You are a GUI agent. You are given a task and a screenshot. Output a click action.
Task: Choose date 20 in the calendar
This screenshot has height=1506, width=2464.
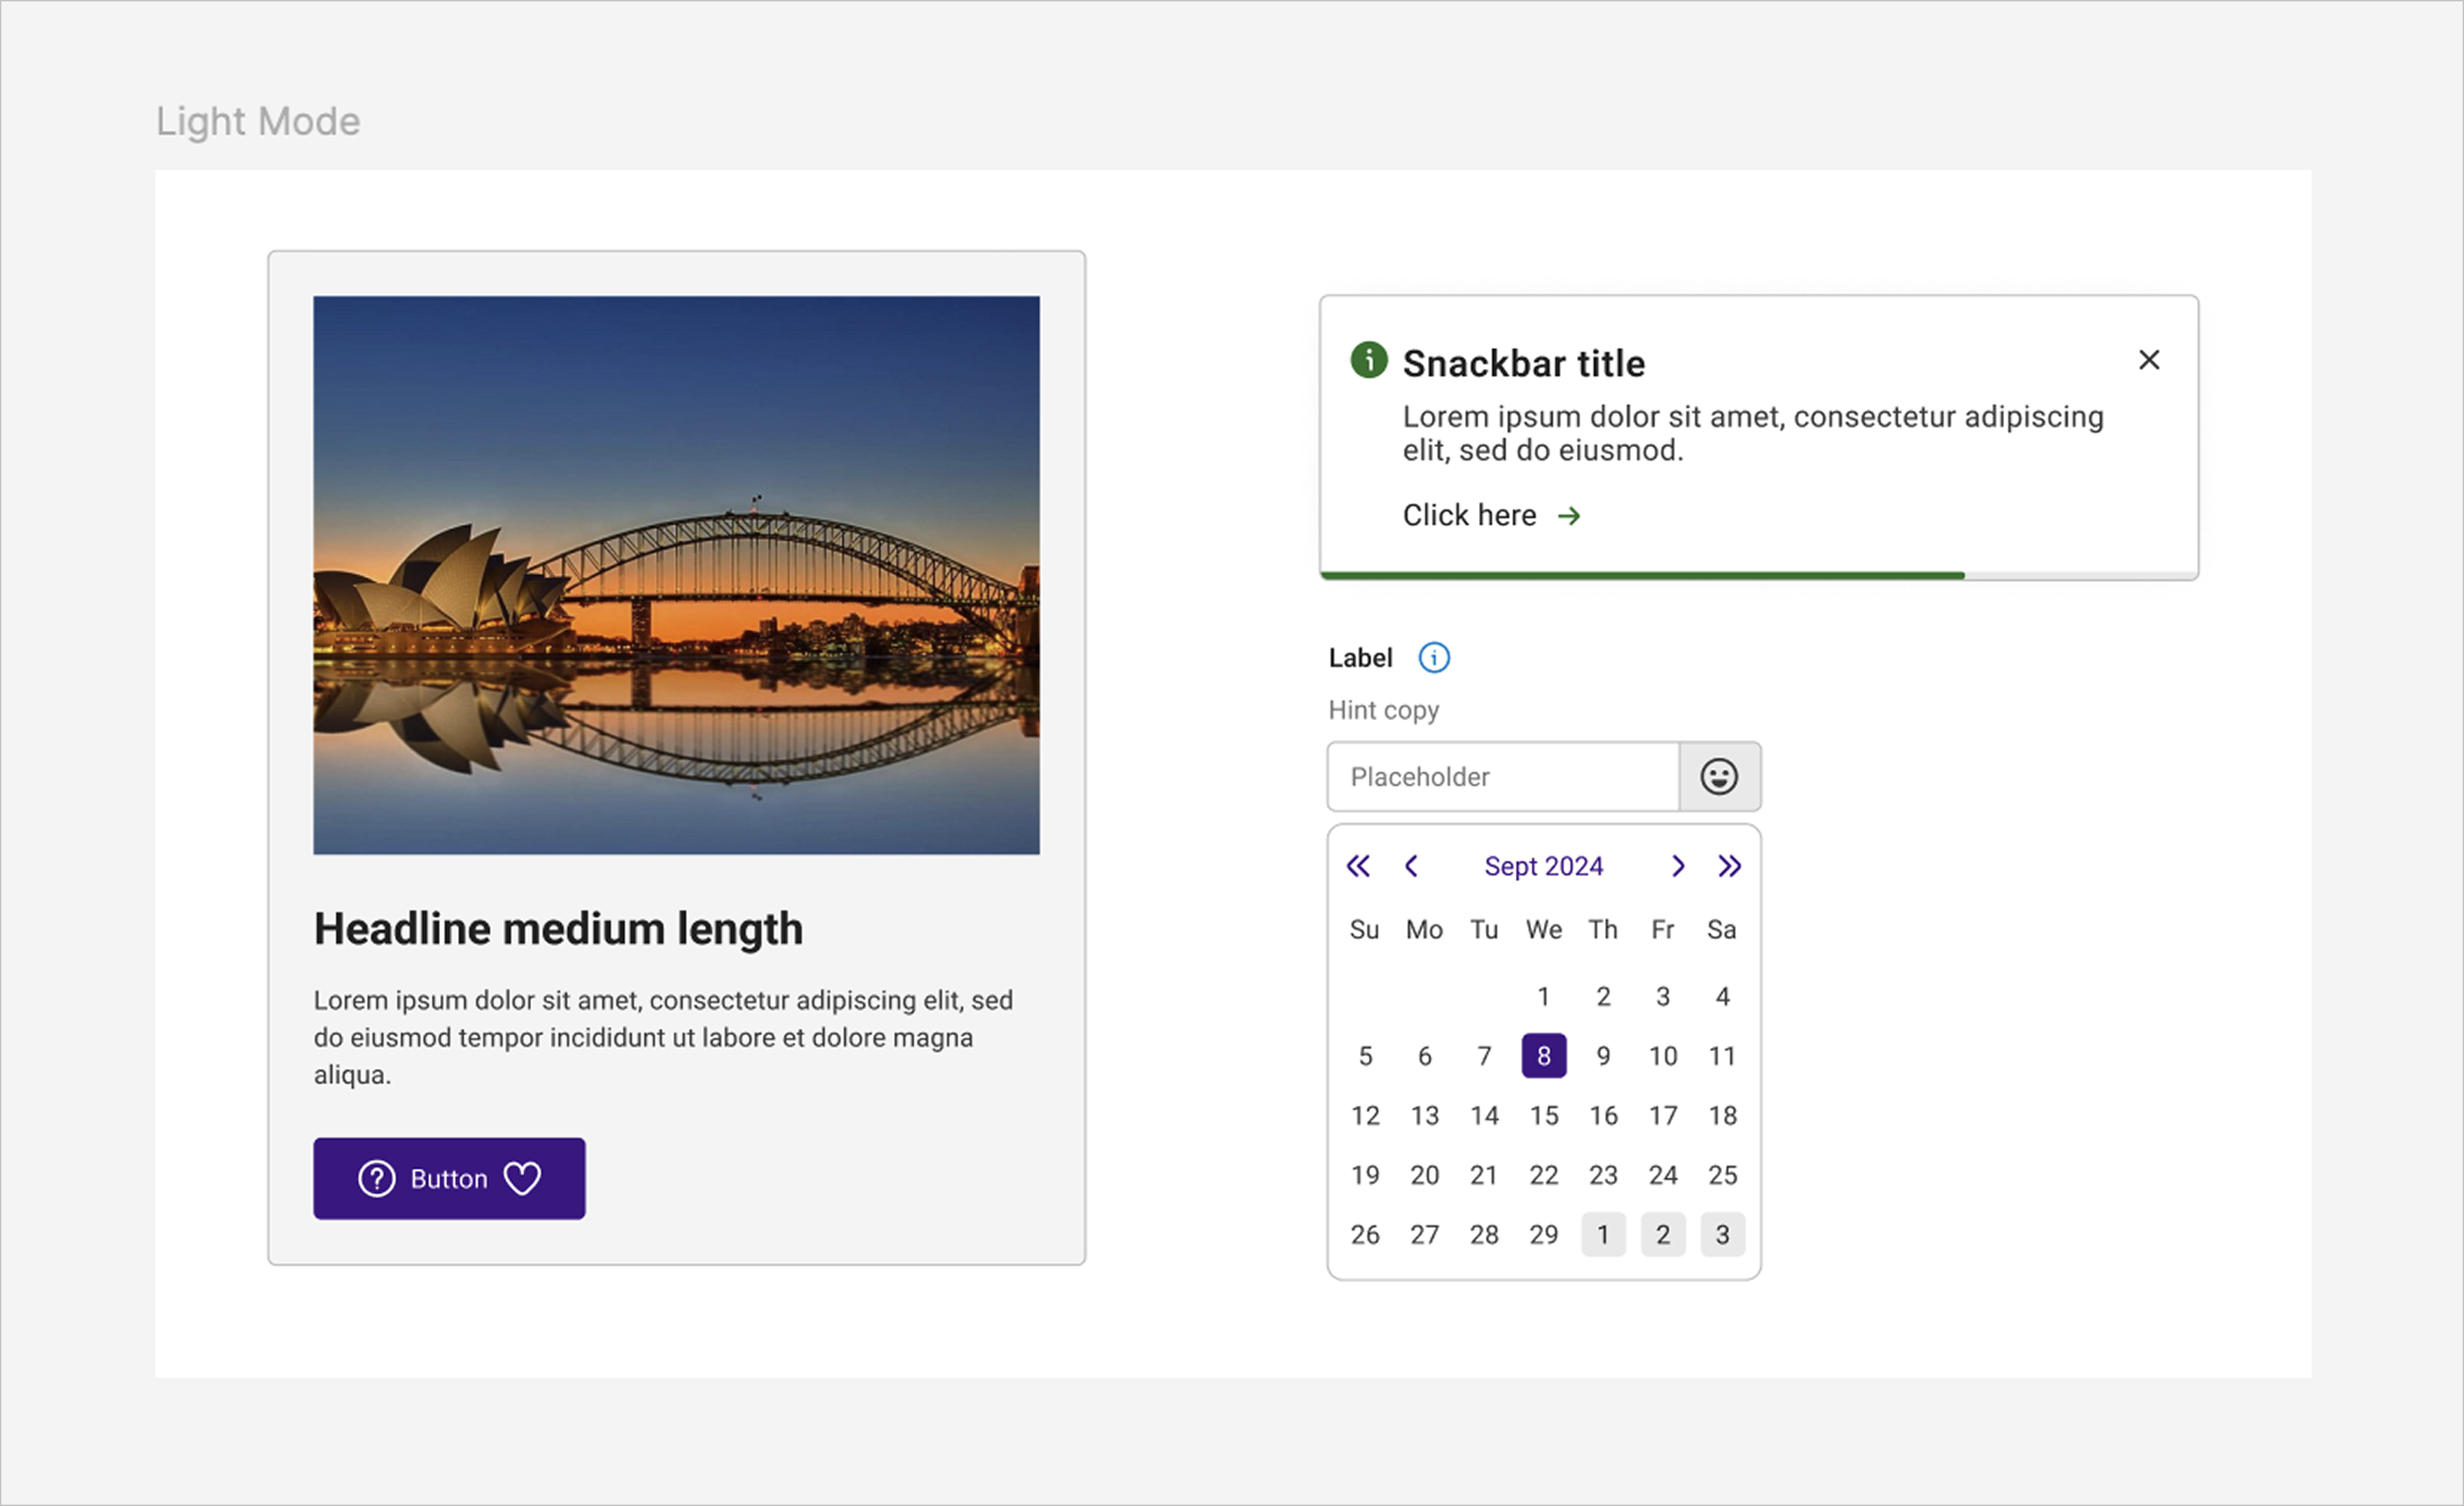1425,1175
